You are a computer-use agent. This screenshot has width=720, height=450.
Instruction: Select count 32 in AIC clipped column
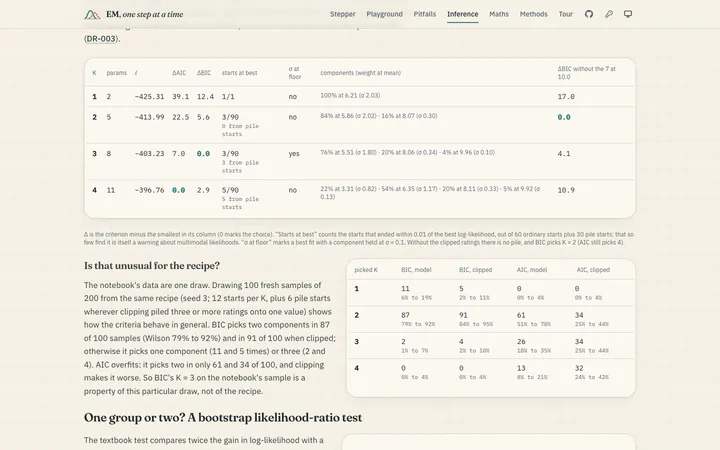[x=579, y=368]
